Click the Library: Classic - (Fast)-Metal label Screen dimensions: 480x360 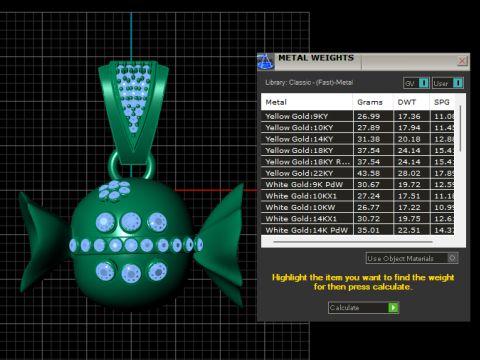[x=309, y=82]
